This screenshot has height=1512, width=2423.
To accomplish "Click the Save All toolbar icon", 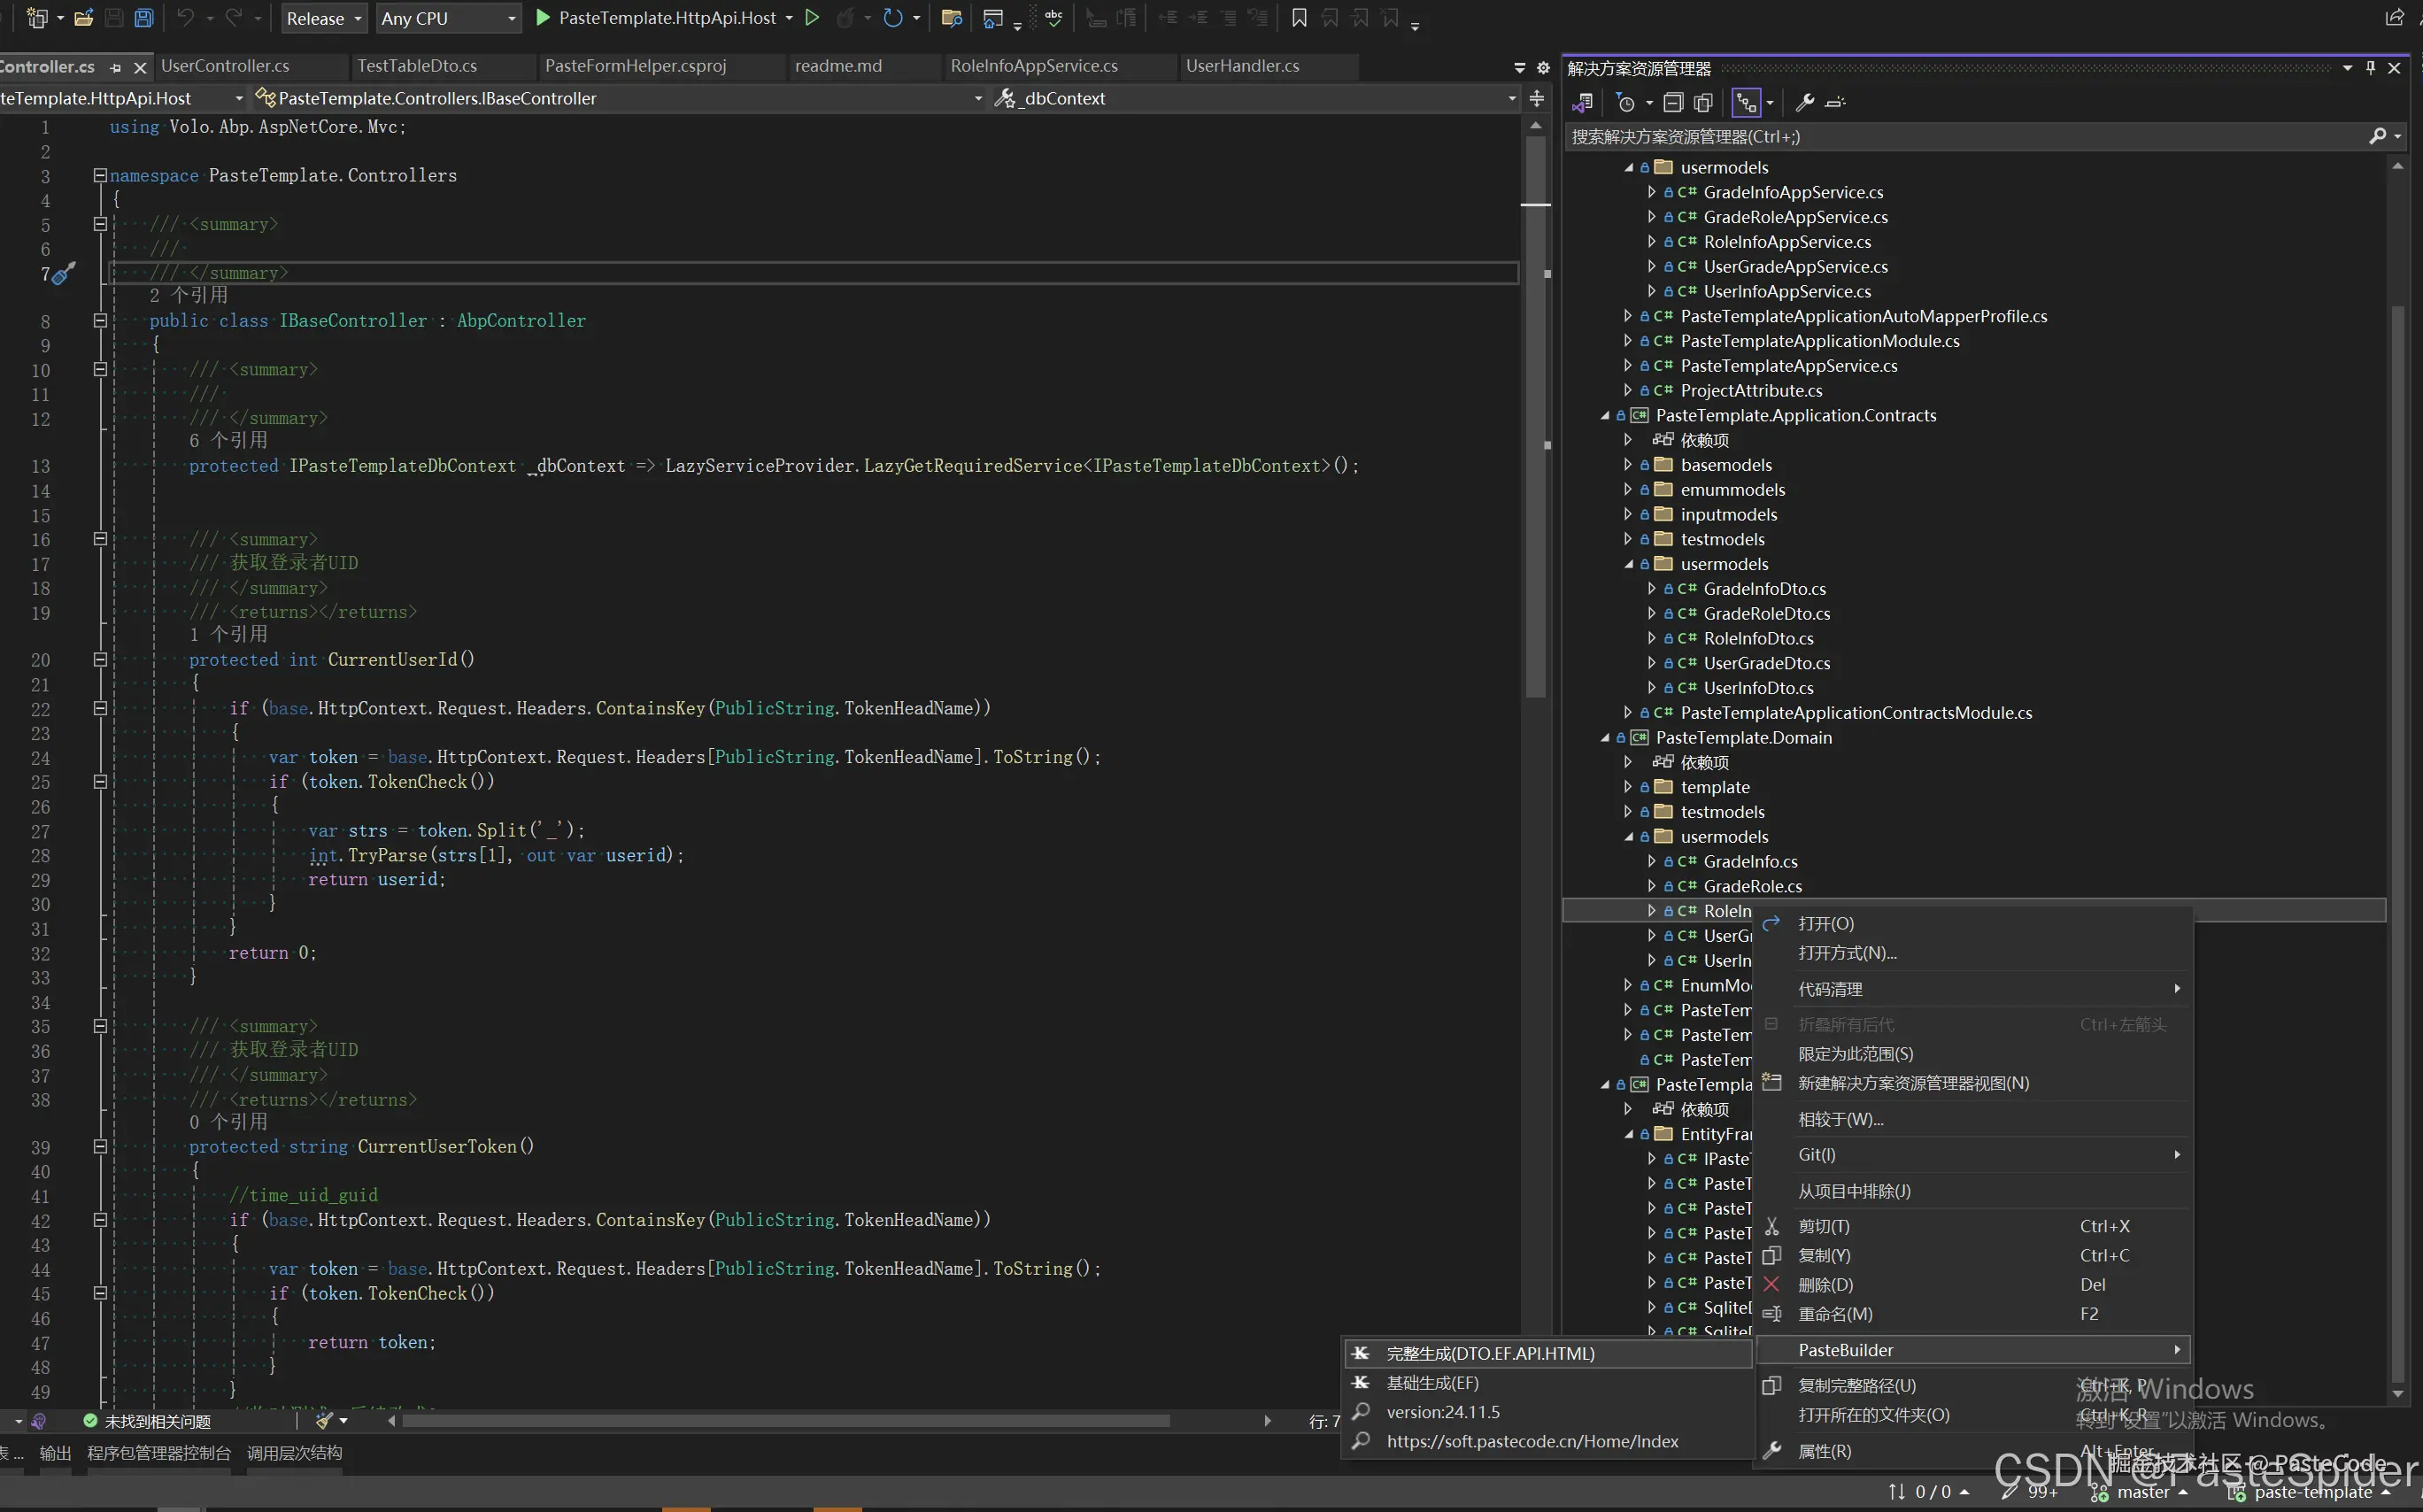I will [144, 18].
